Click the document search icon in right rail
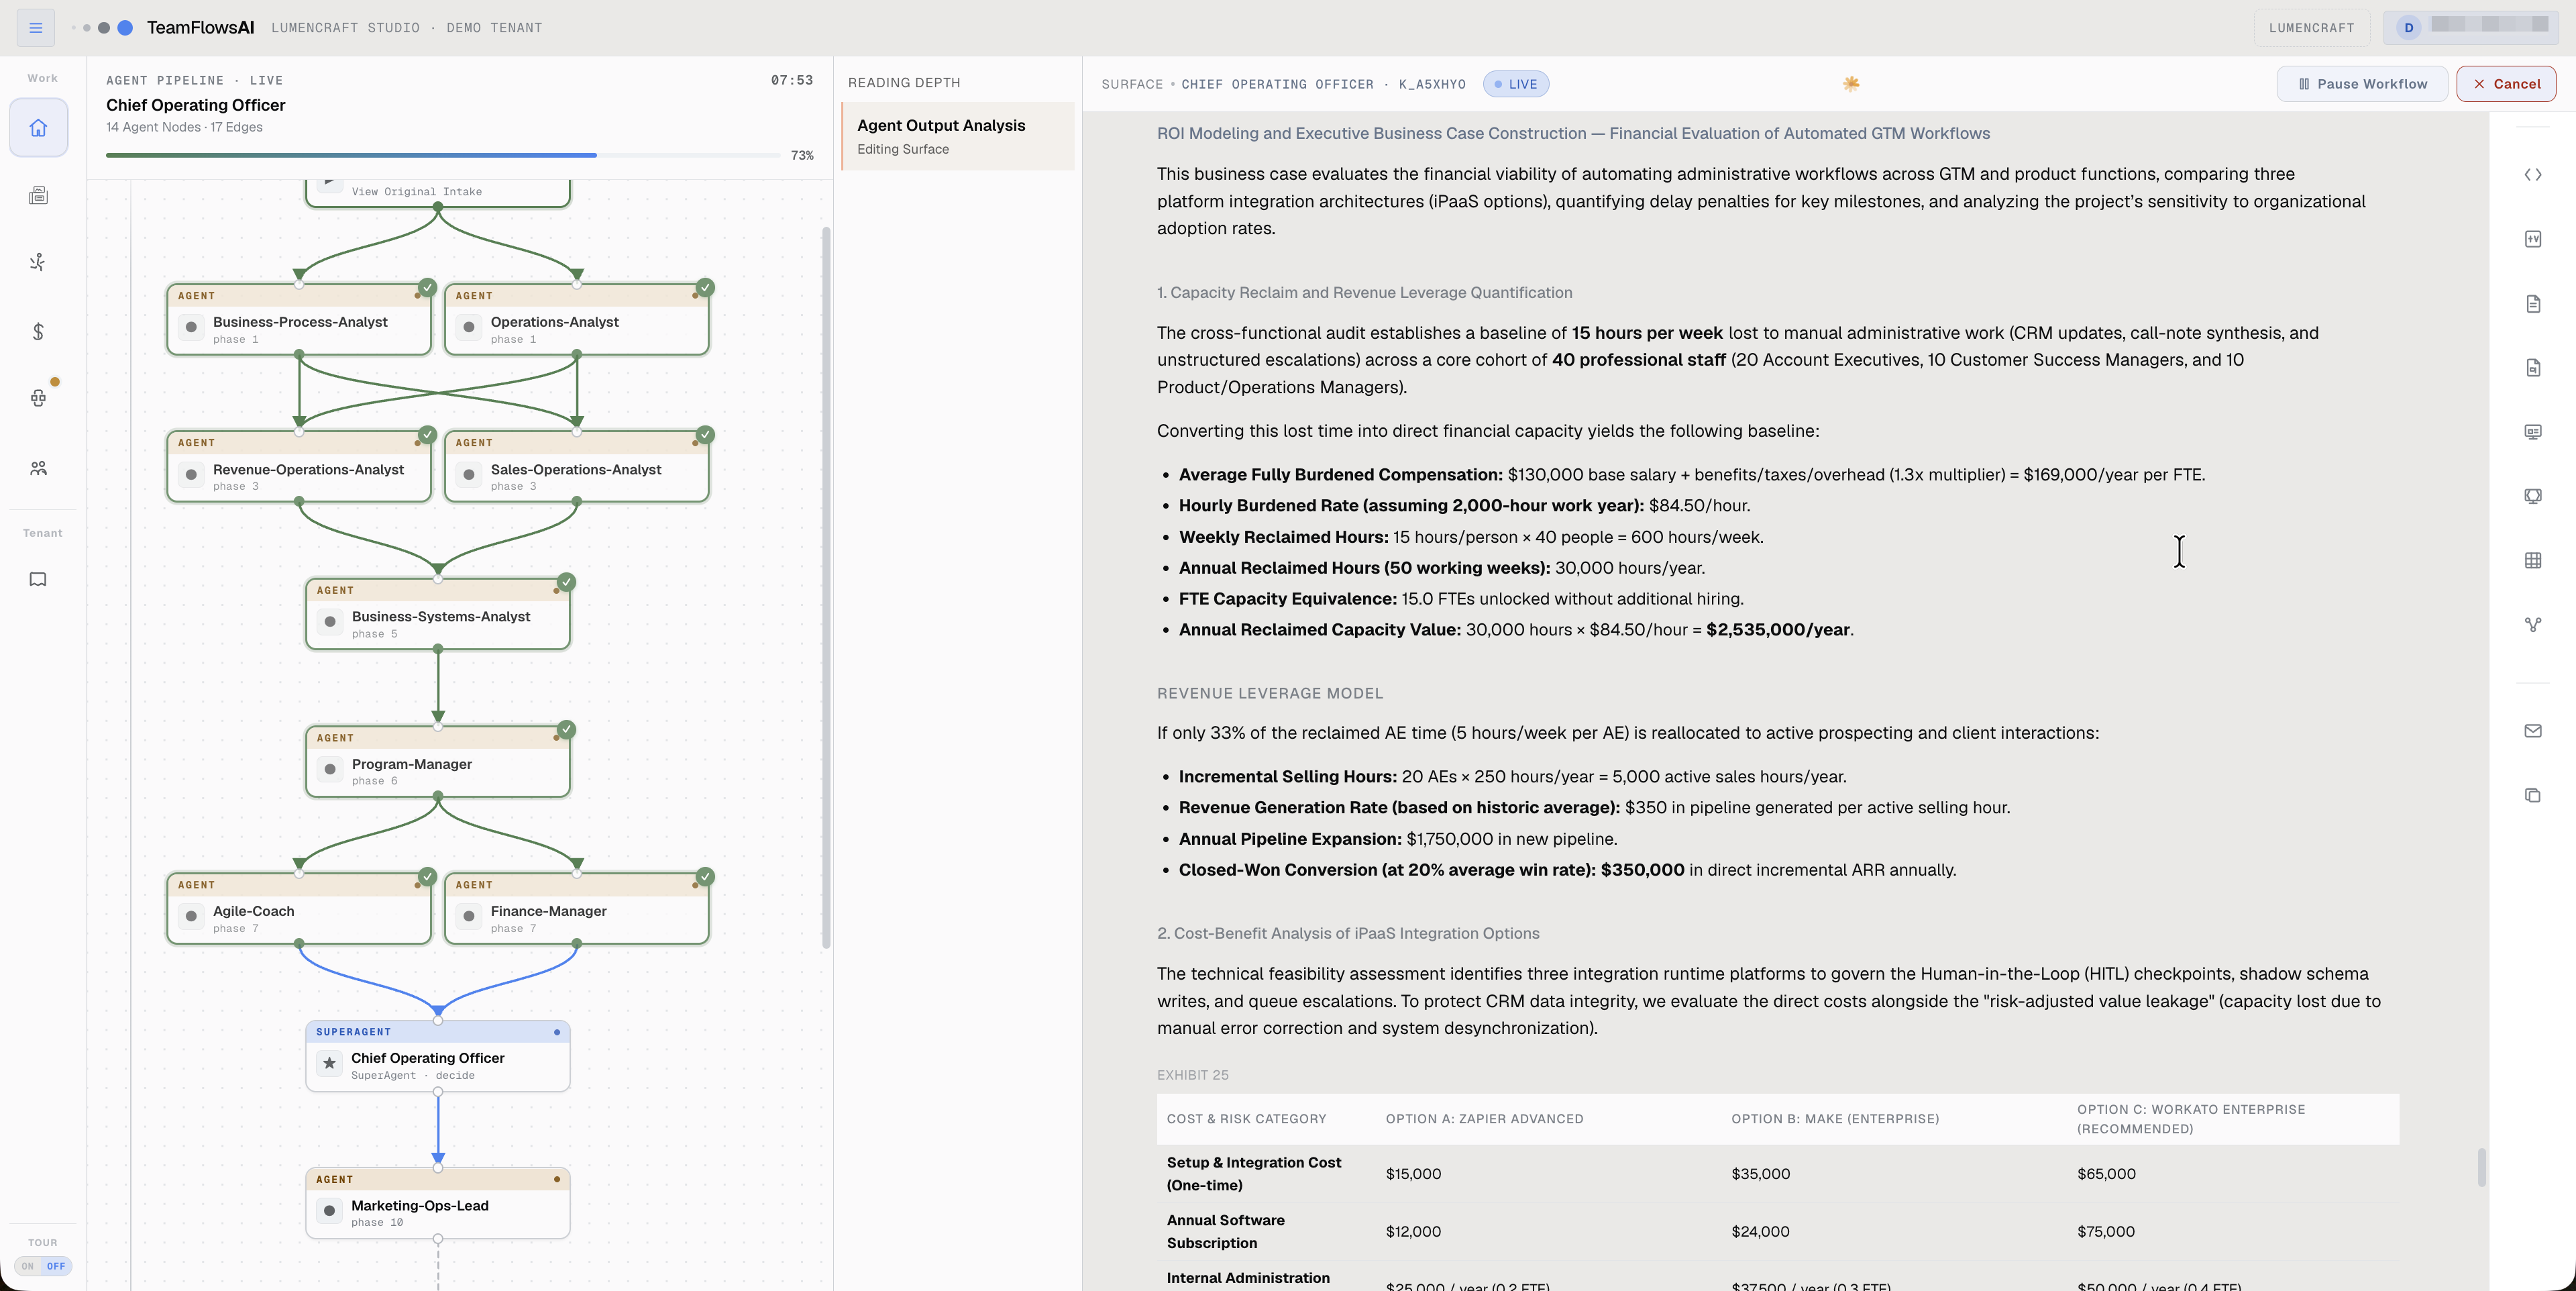 2532,368
